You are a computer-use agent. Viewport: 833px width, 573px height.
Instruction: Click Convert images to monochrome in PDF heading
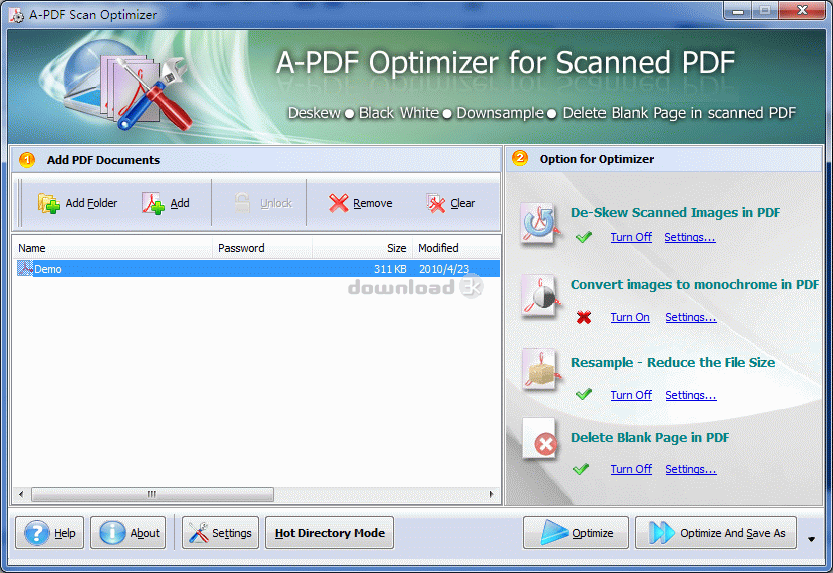point(695,285)
